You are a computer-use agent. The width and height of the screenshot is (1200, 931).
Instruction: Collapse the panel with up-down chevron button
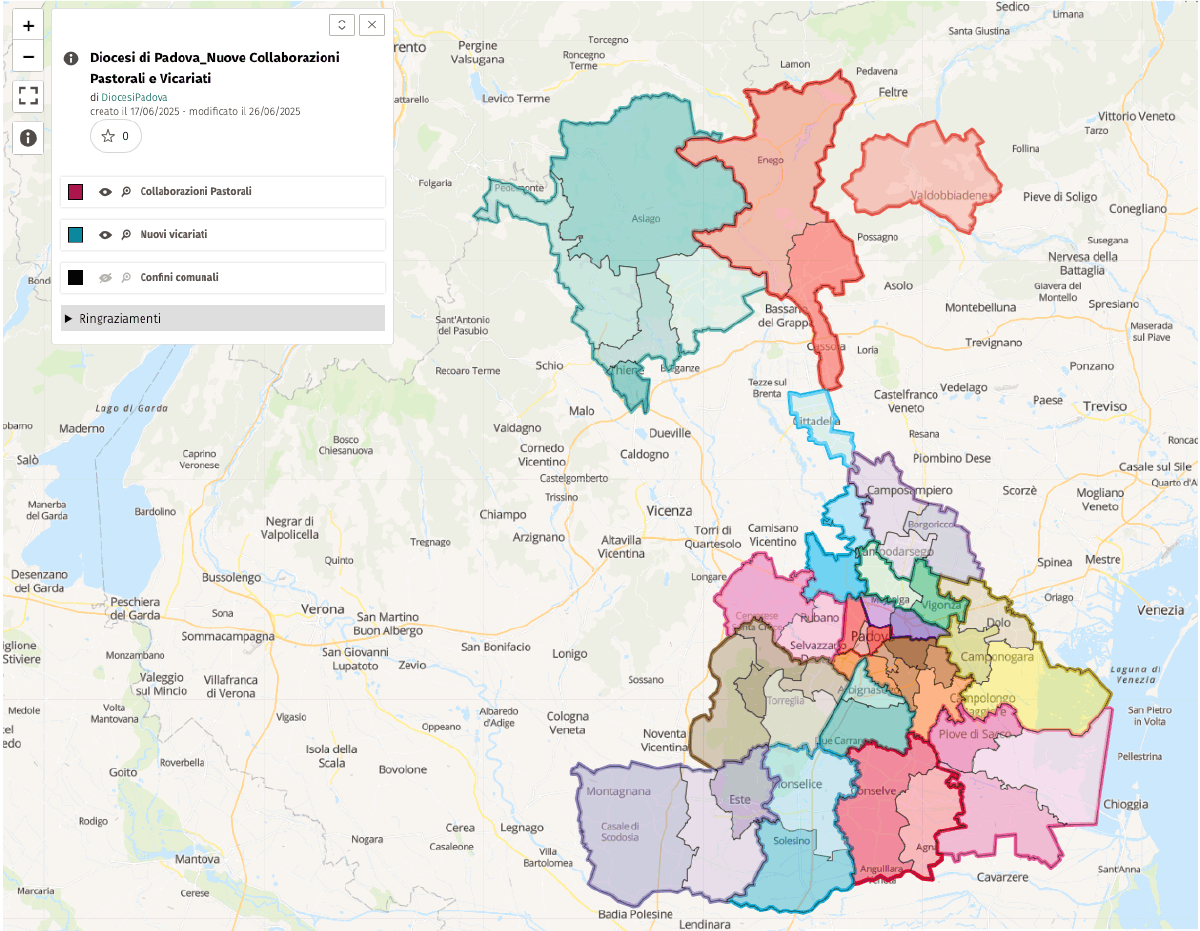[342, 26]
